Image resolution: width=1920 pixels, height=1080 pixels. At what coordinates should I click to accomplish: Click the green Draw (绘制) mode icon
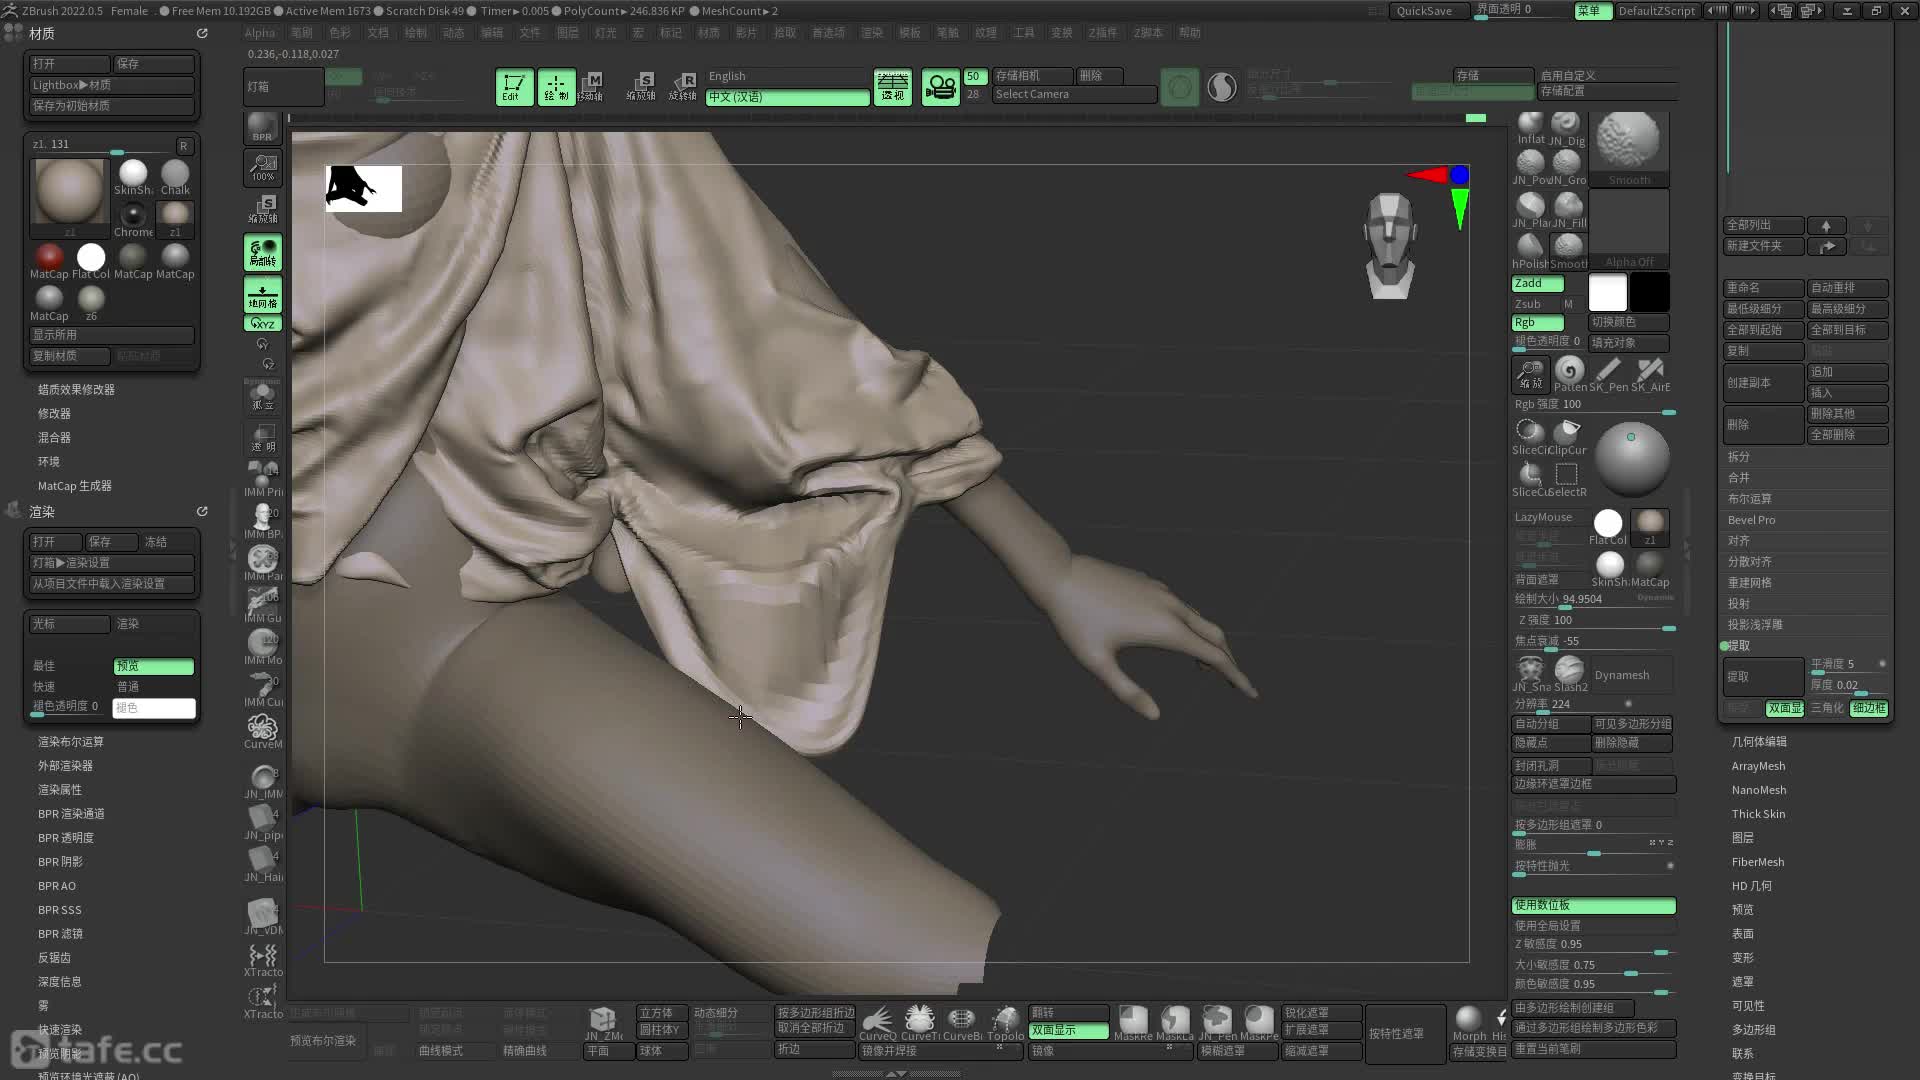coord(556,87)
